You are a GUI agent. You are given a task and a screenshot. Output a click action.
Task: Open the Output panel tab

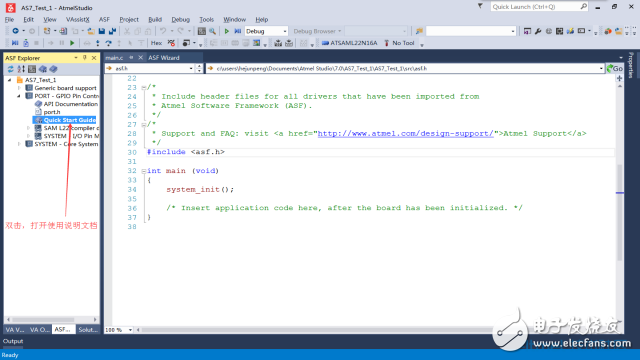pos(13,341)
